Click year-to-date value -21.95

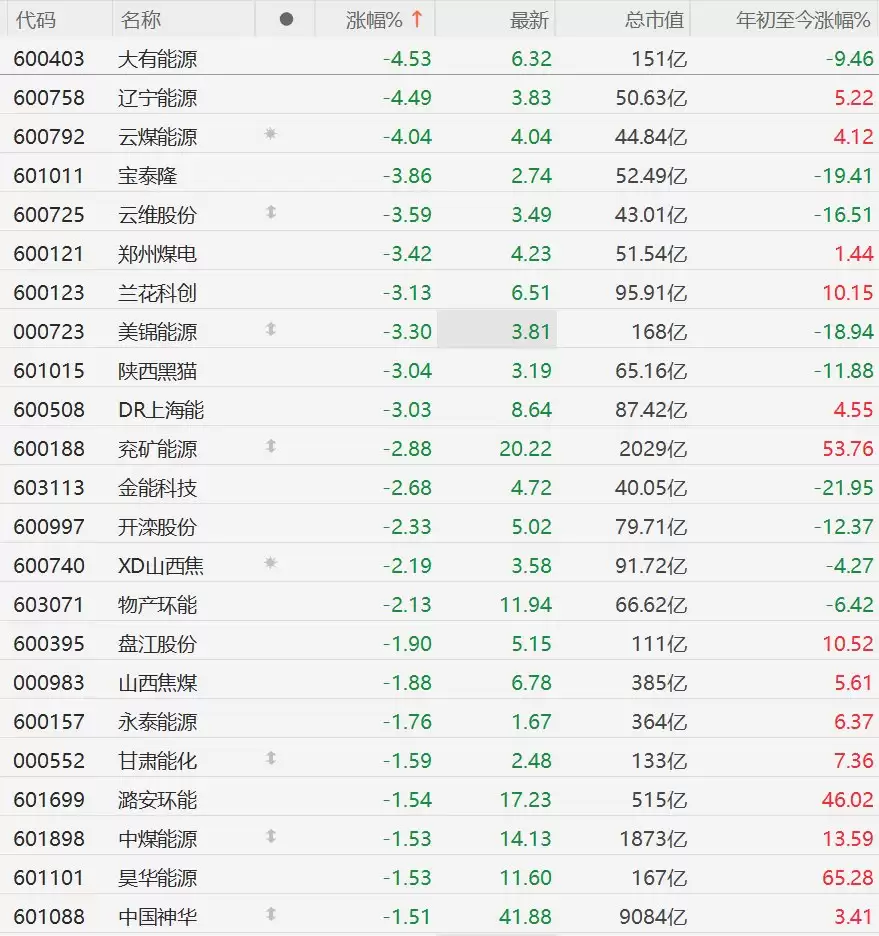pyautogui.click(x=843, y=488)
